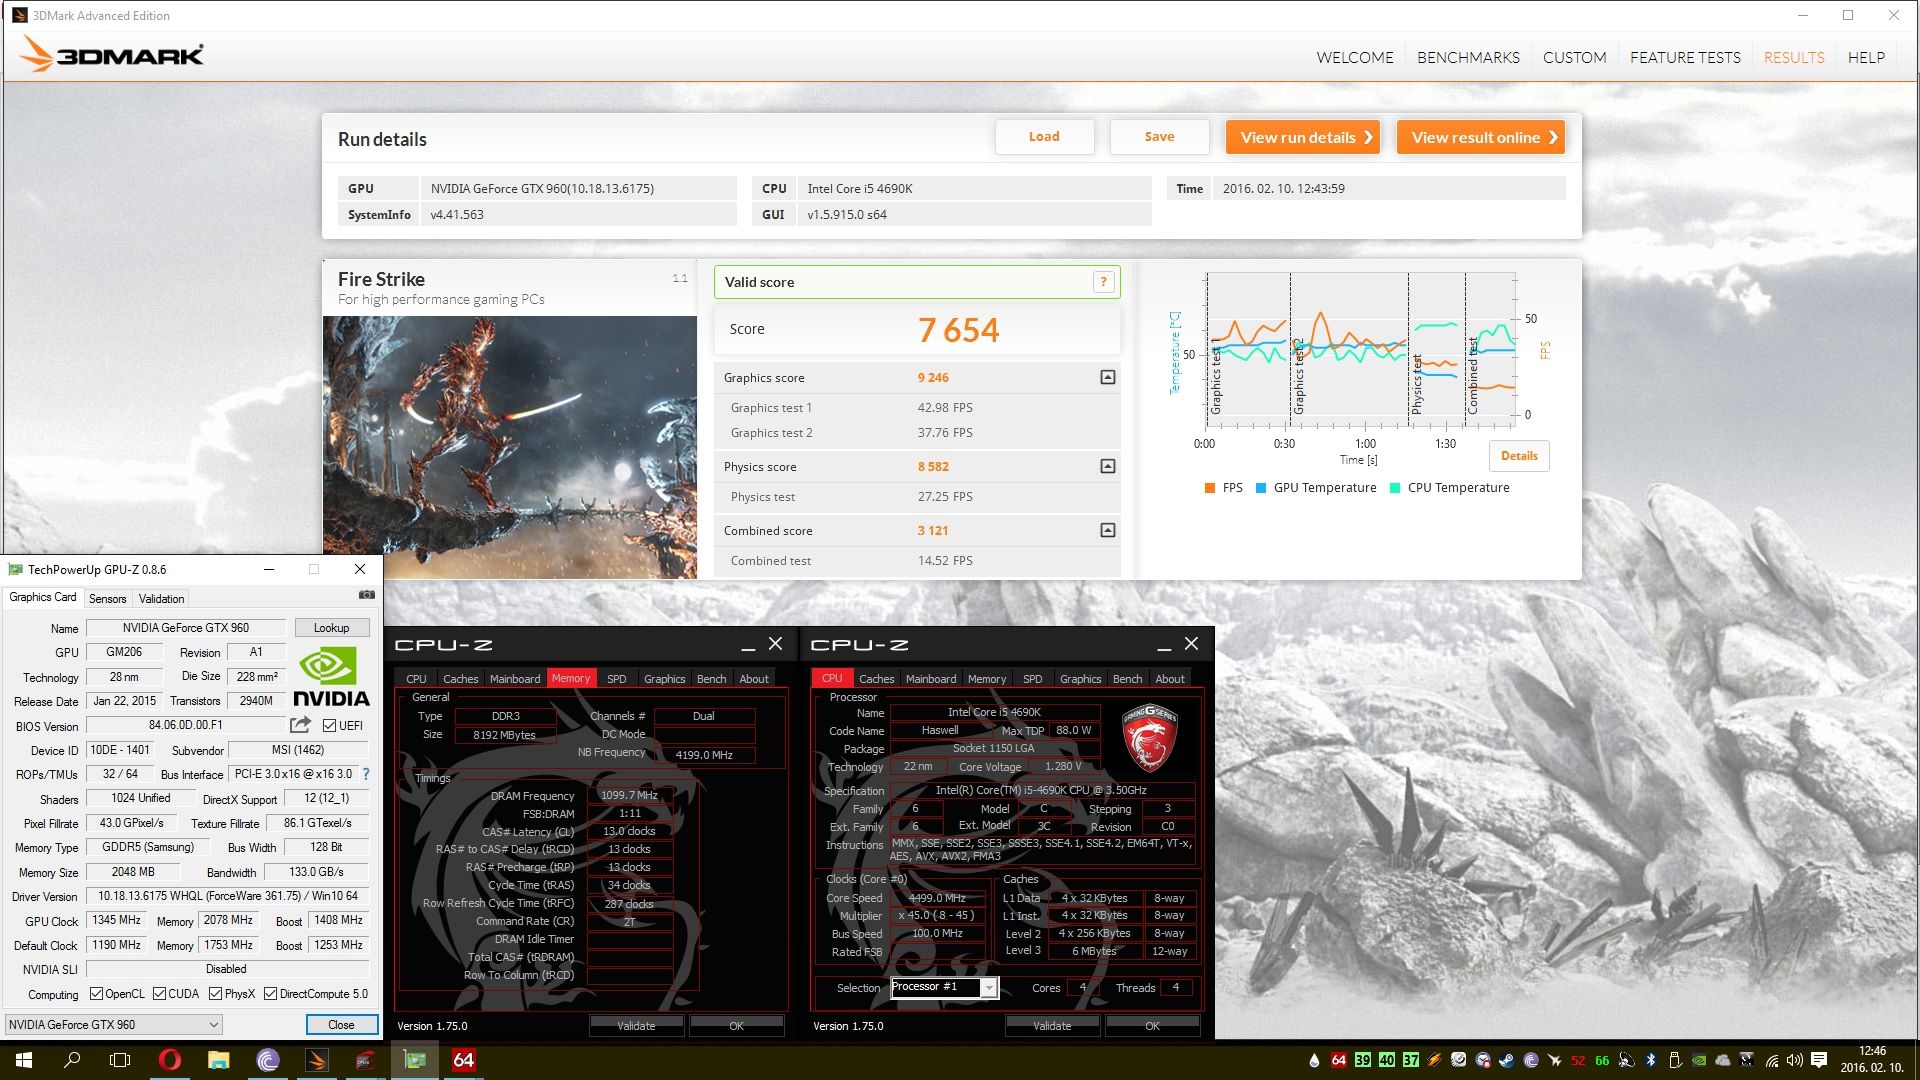Open File Explorer from the taskbar
This screenshot has width=1920, height=1080.
pyautogui.click(x=219, y=1060)
